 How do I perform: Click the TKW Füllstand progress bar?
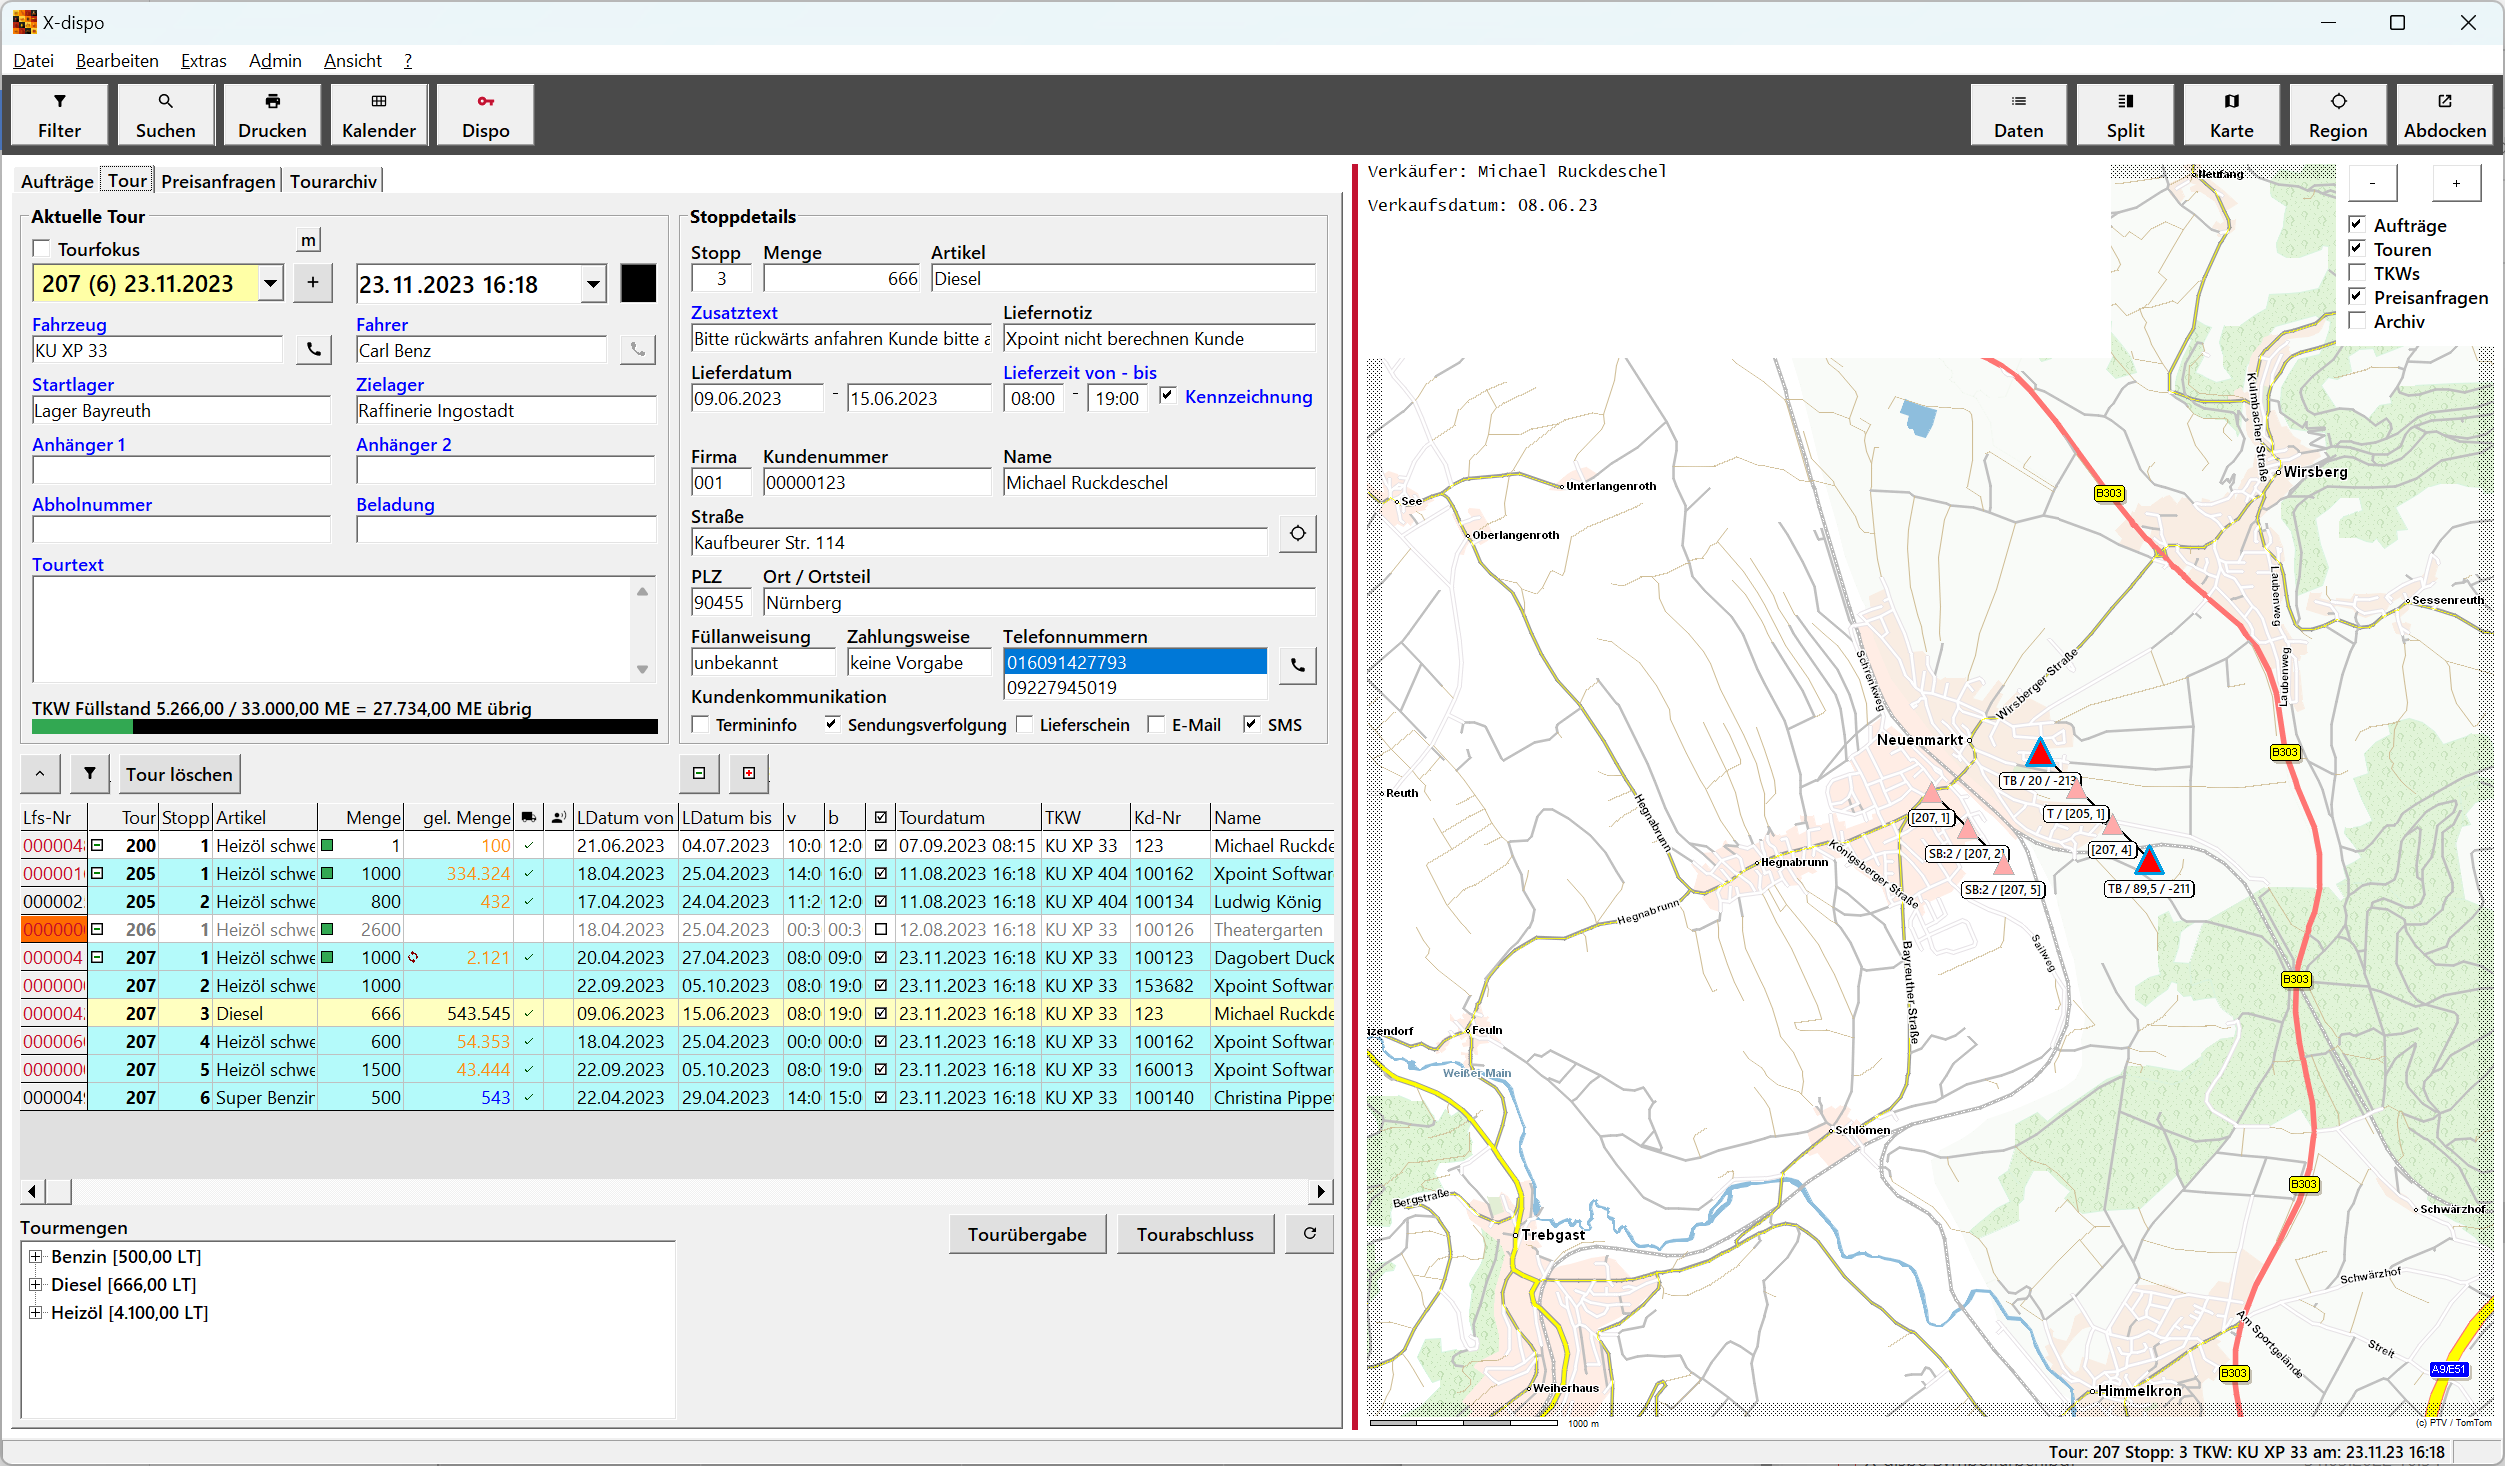point(345,727)
